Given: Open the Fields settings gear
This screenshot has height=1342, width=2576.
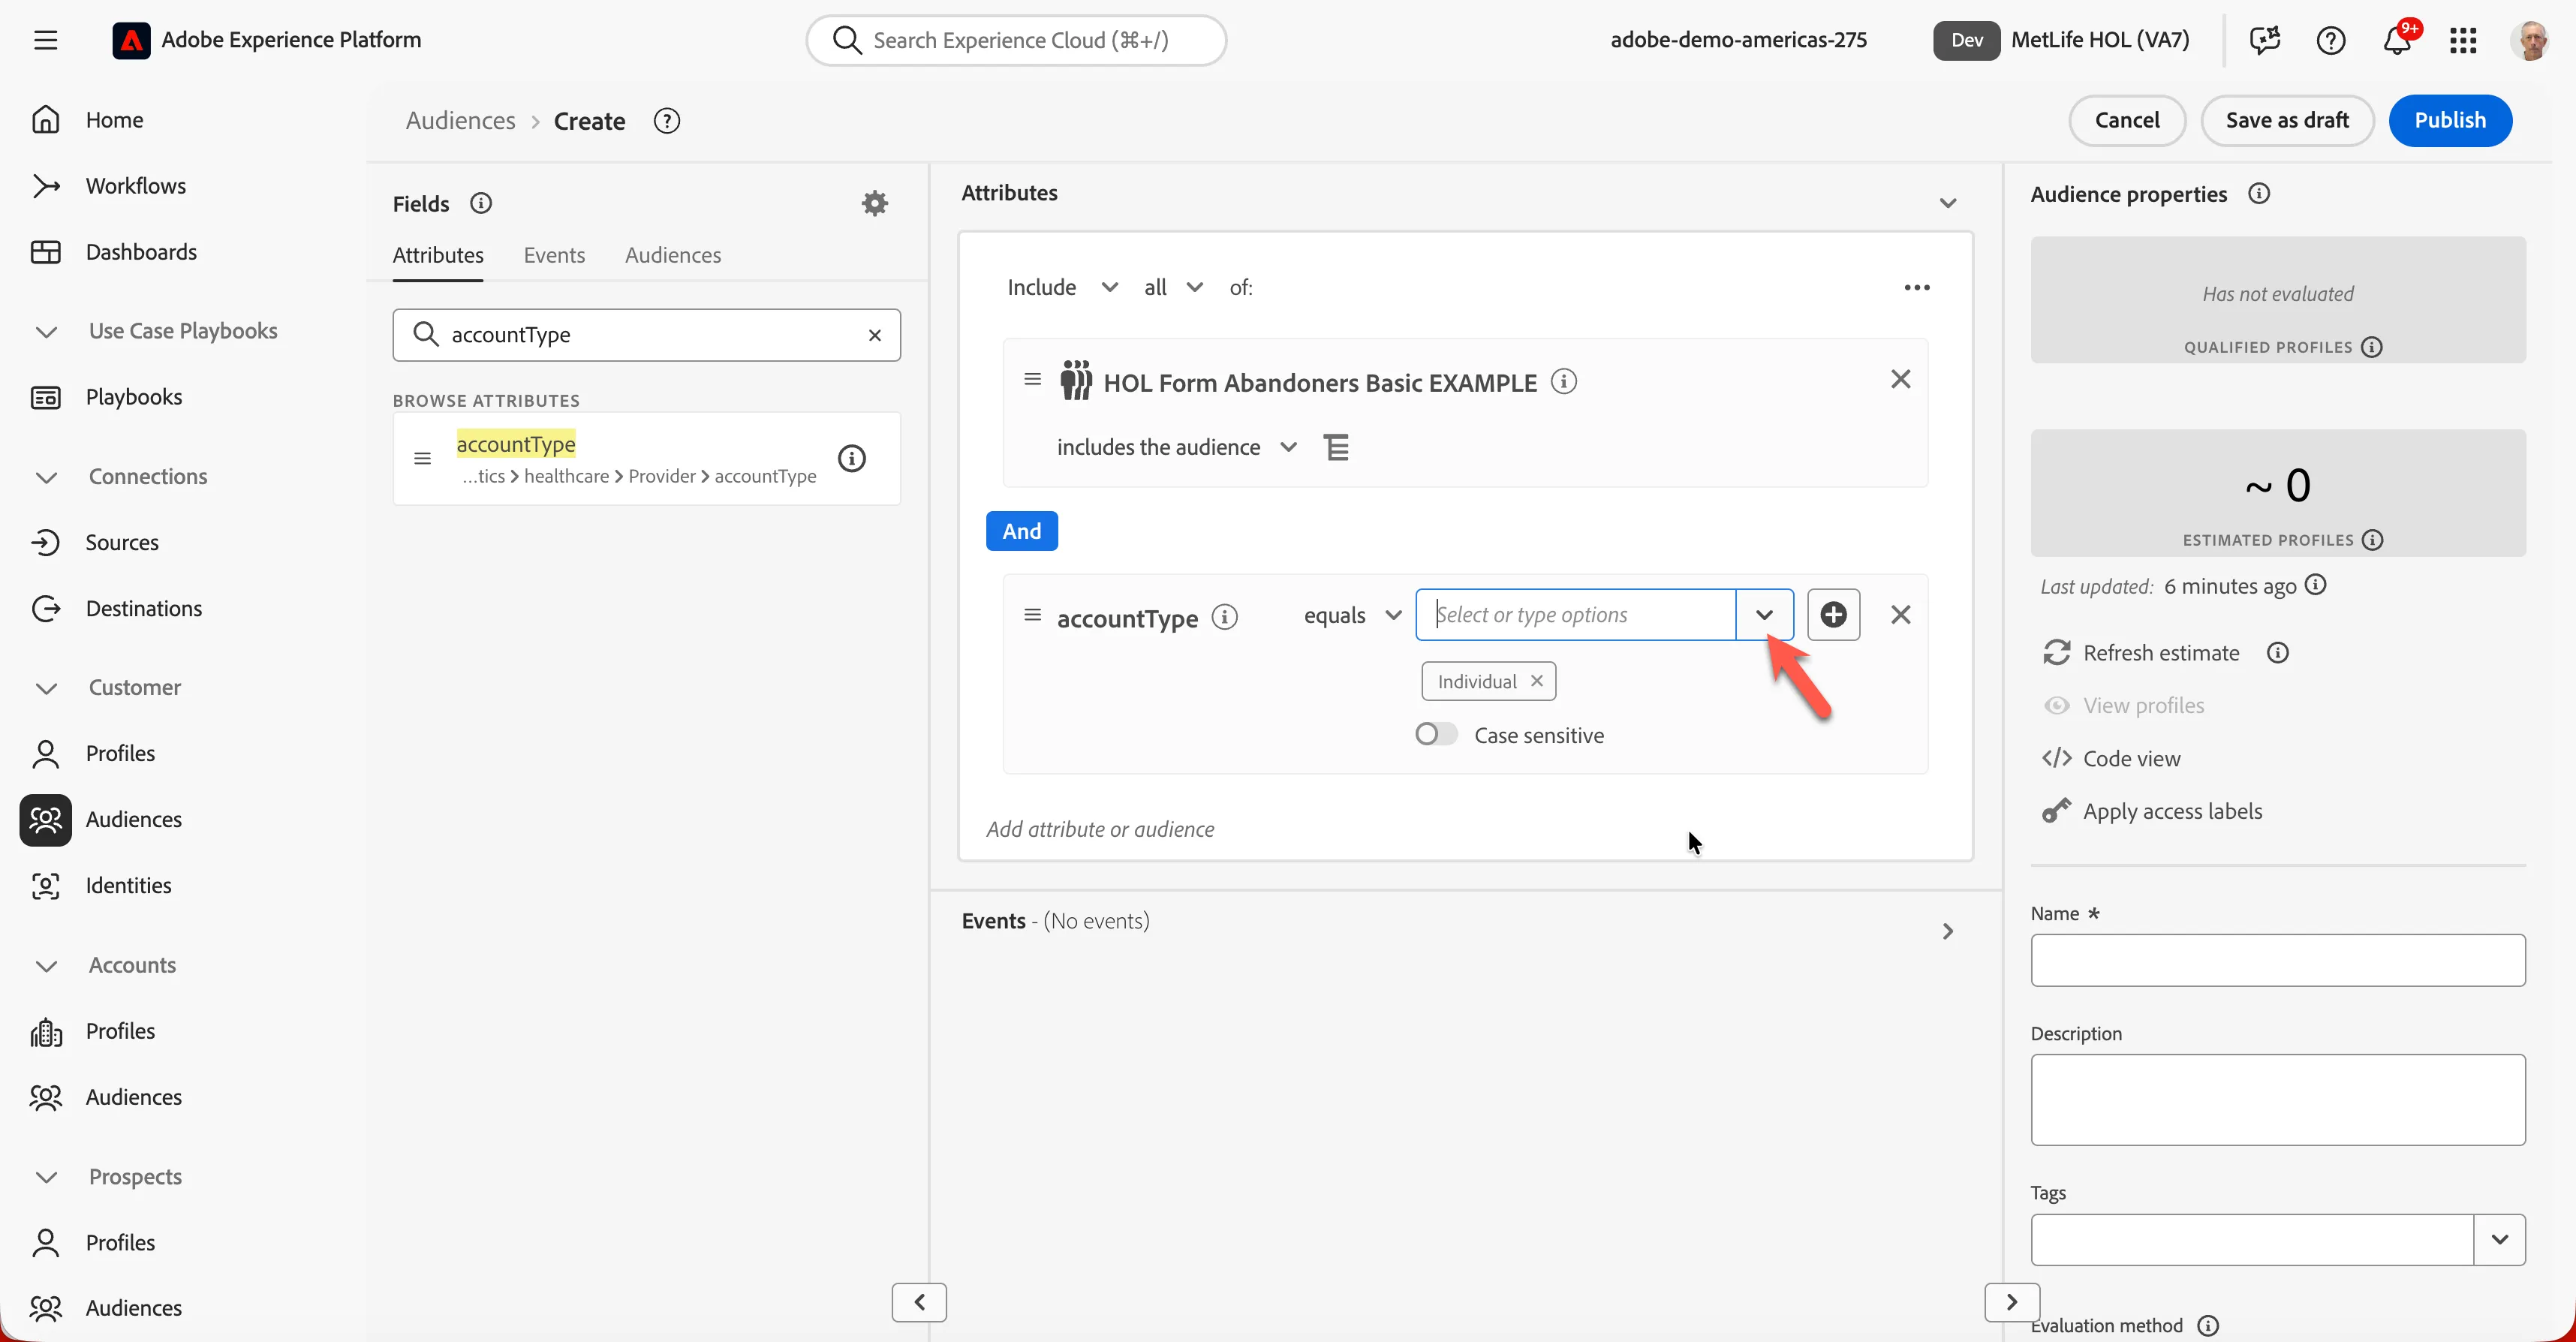Looking at the screenshot, I should tap(875, 204).
